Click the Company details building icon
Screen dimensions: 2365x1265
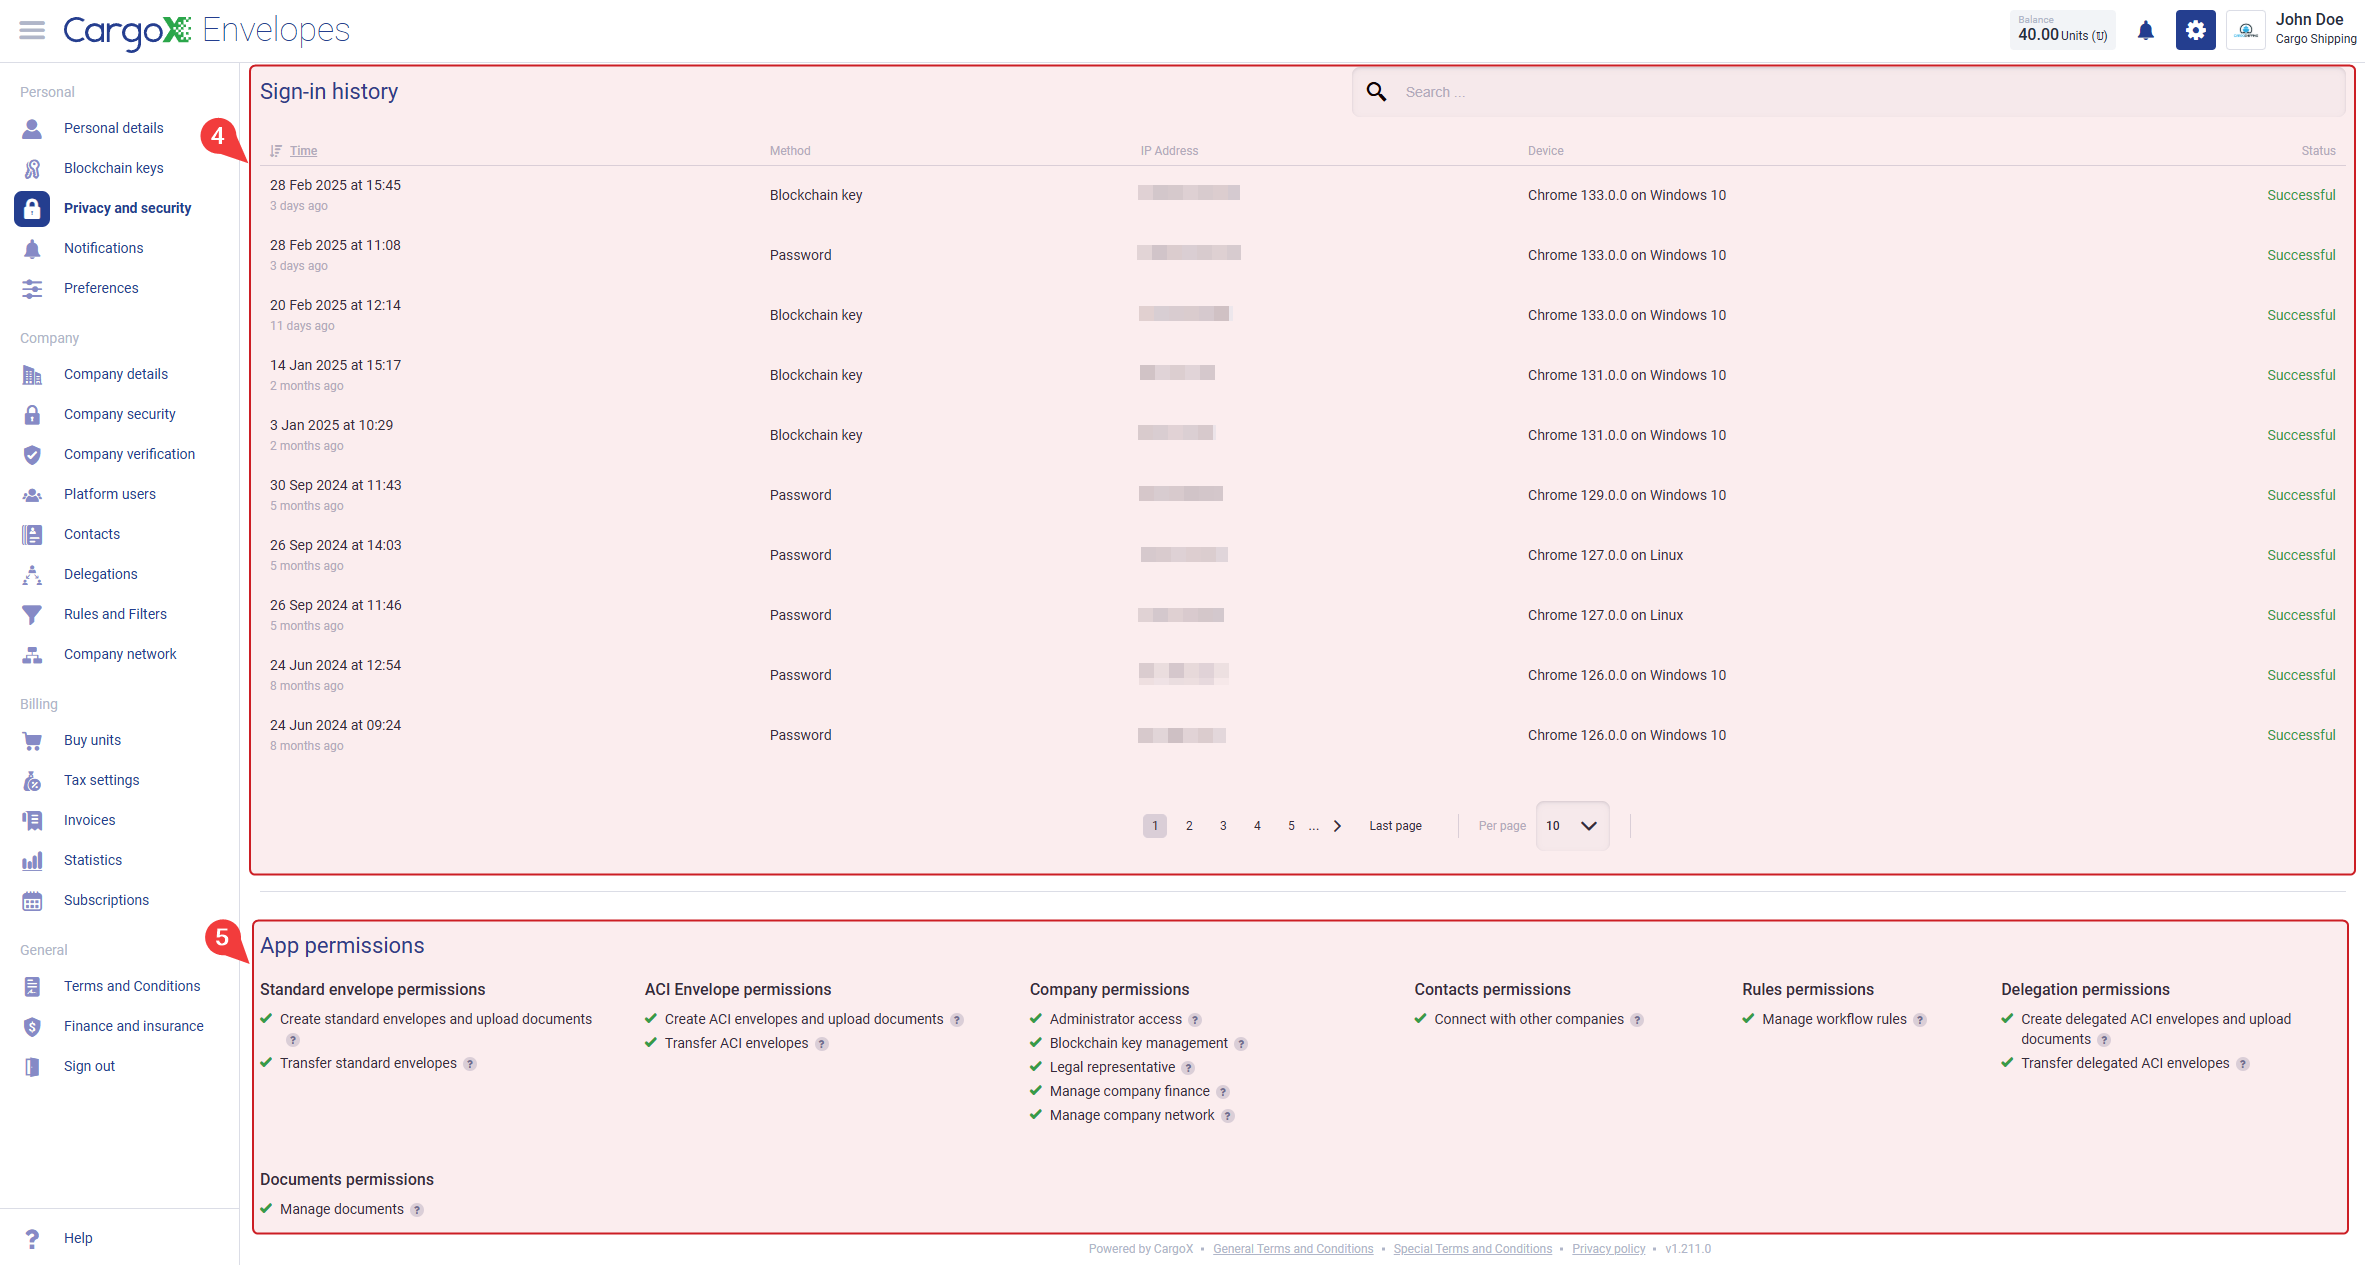click(32, 374)
